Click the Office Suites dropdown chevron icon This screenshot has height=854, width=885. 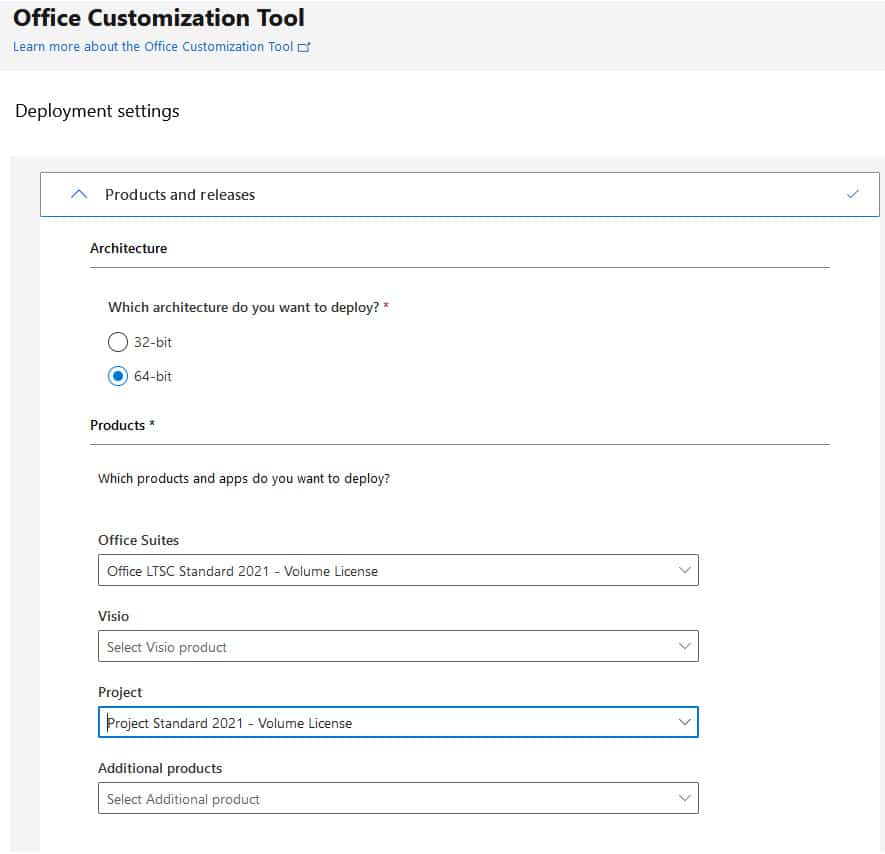click(686, 570)
